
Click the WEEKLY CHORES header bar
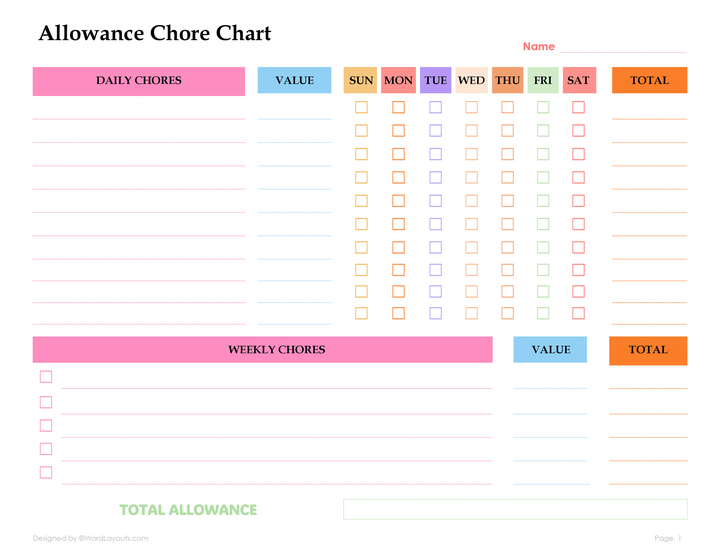coord(262,350)
